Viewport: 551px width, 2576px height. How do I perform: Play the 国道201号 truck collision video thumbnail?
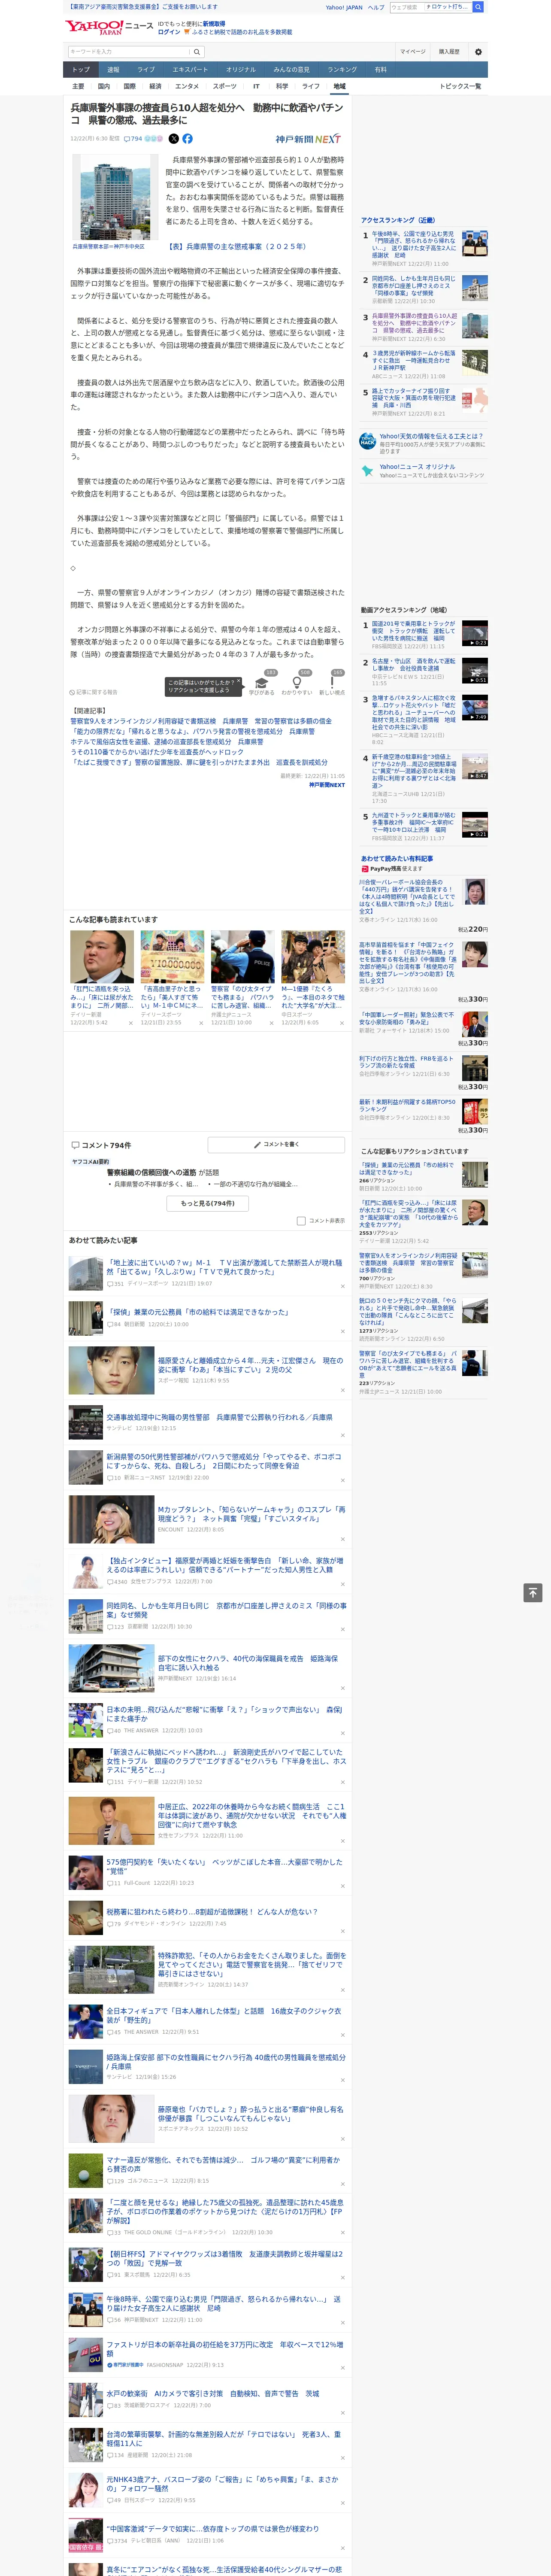pos(475,633)
